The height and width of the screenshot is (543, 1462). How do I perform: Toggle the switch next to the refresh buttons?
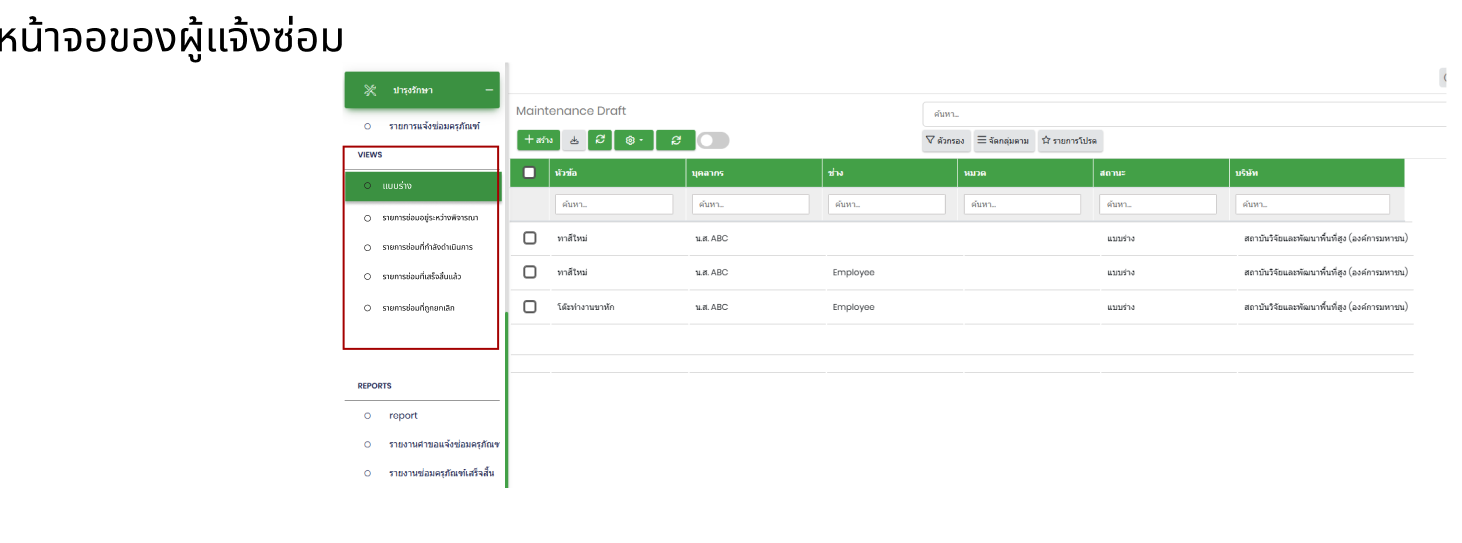[x=713, y=141]
